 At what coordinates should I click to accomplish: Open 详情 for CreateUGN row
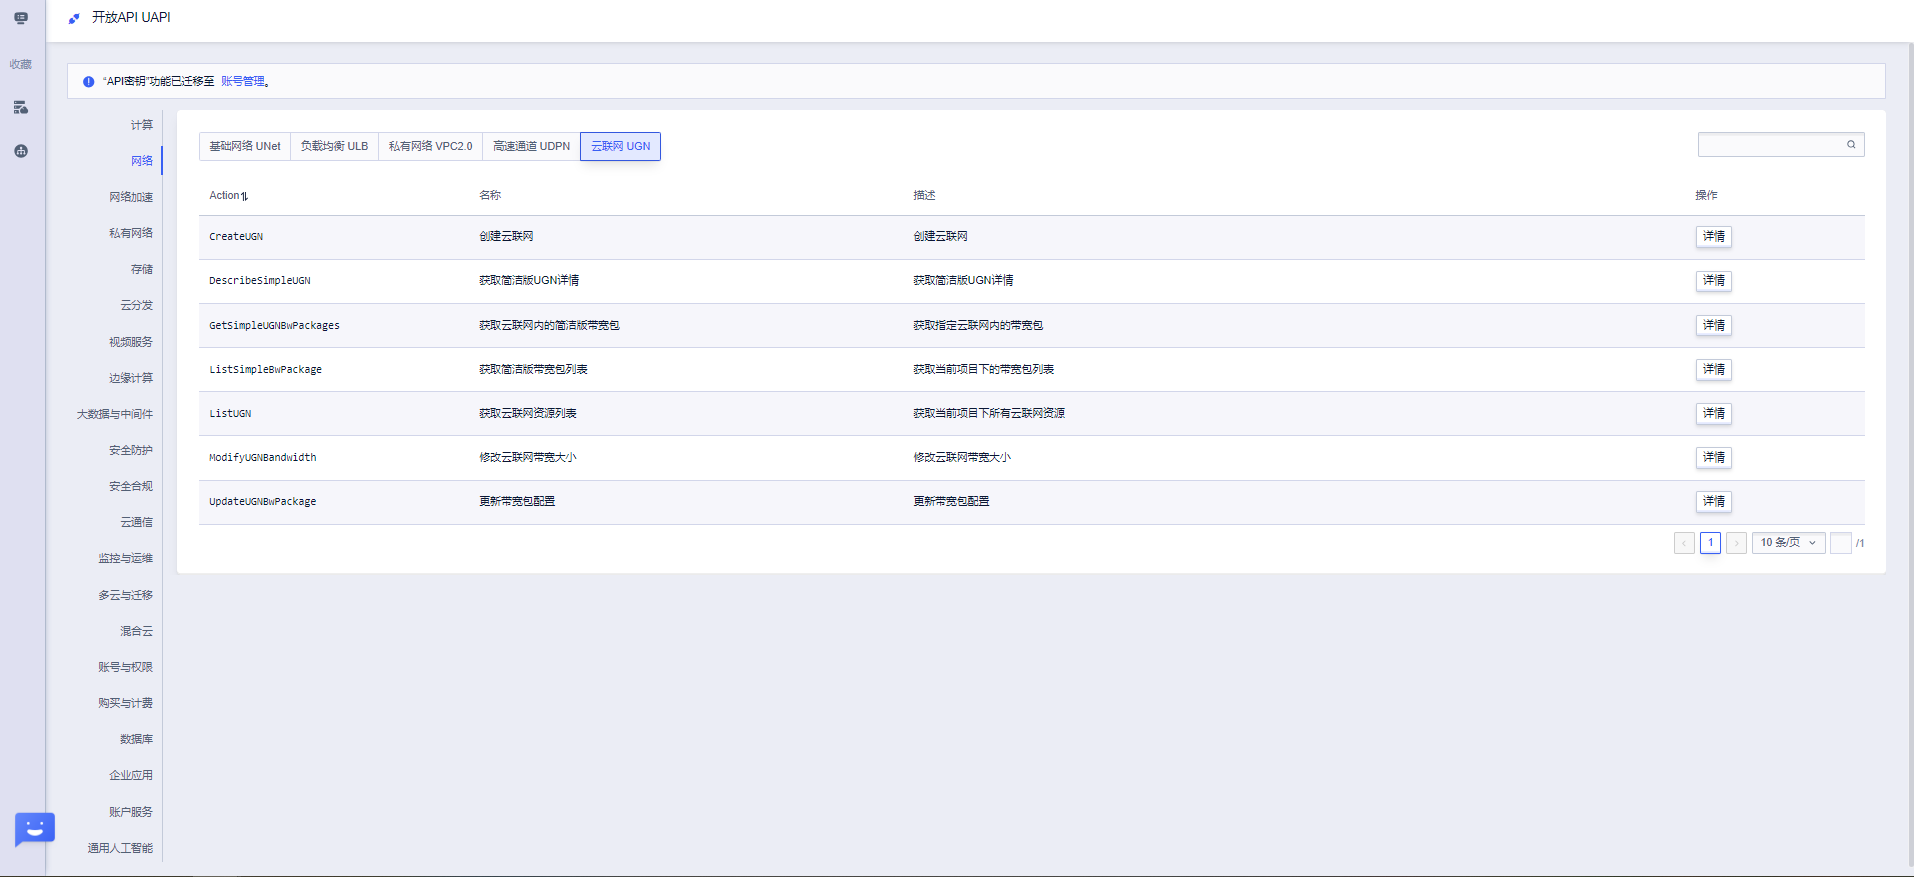tap(1713, 237)
